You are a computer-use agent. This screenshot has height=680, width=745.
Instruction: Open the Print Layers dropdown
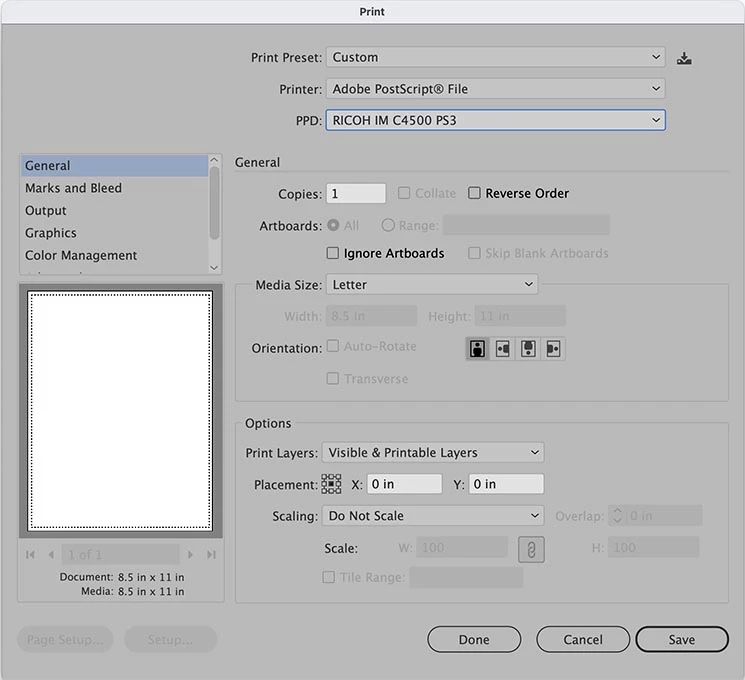(433, 452)
